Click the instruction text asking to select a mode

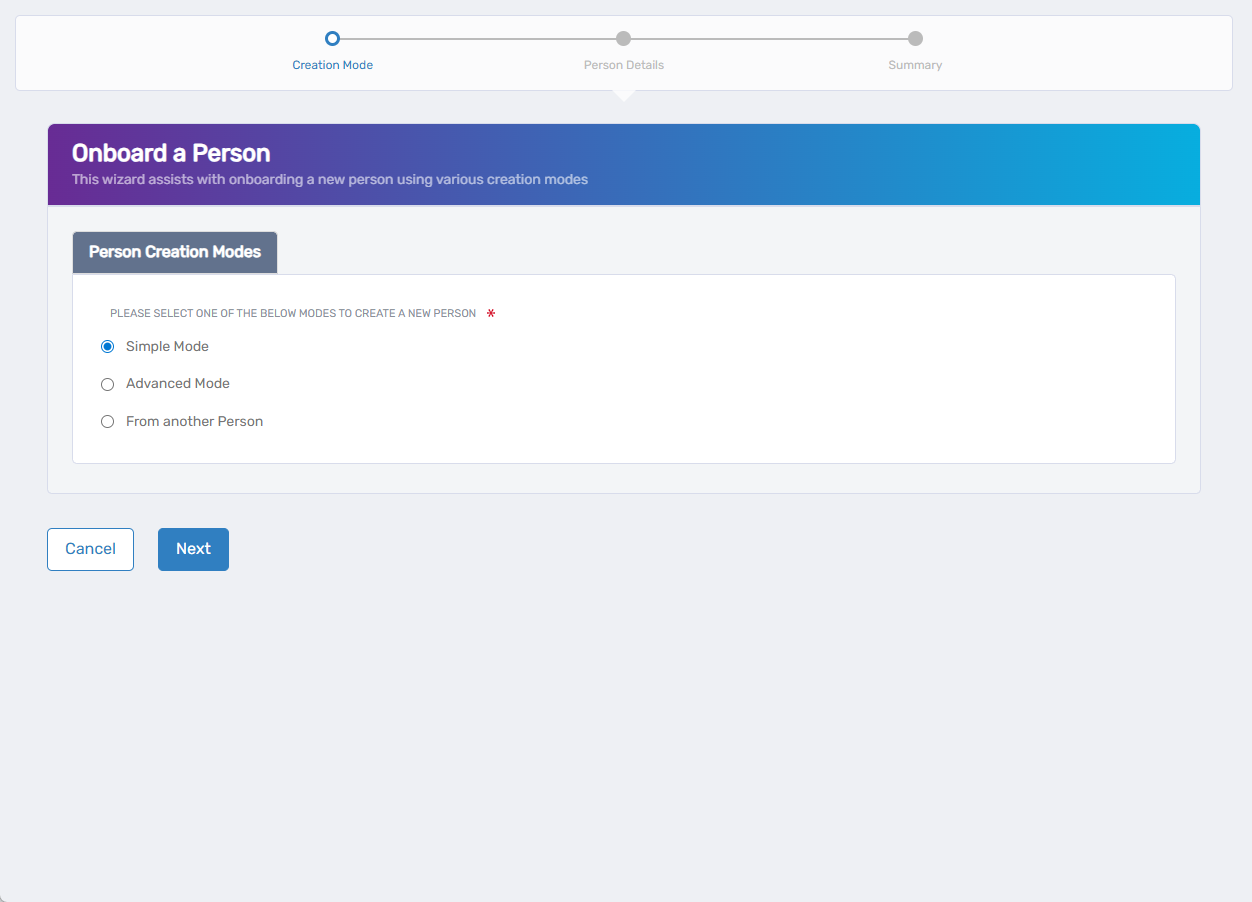click(293, 312)
